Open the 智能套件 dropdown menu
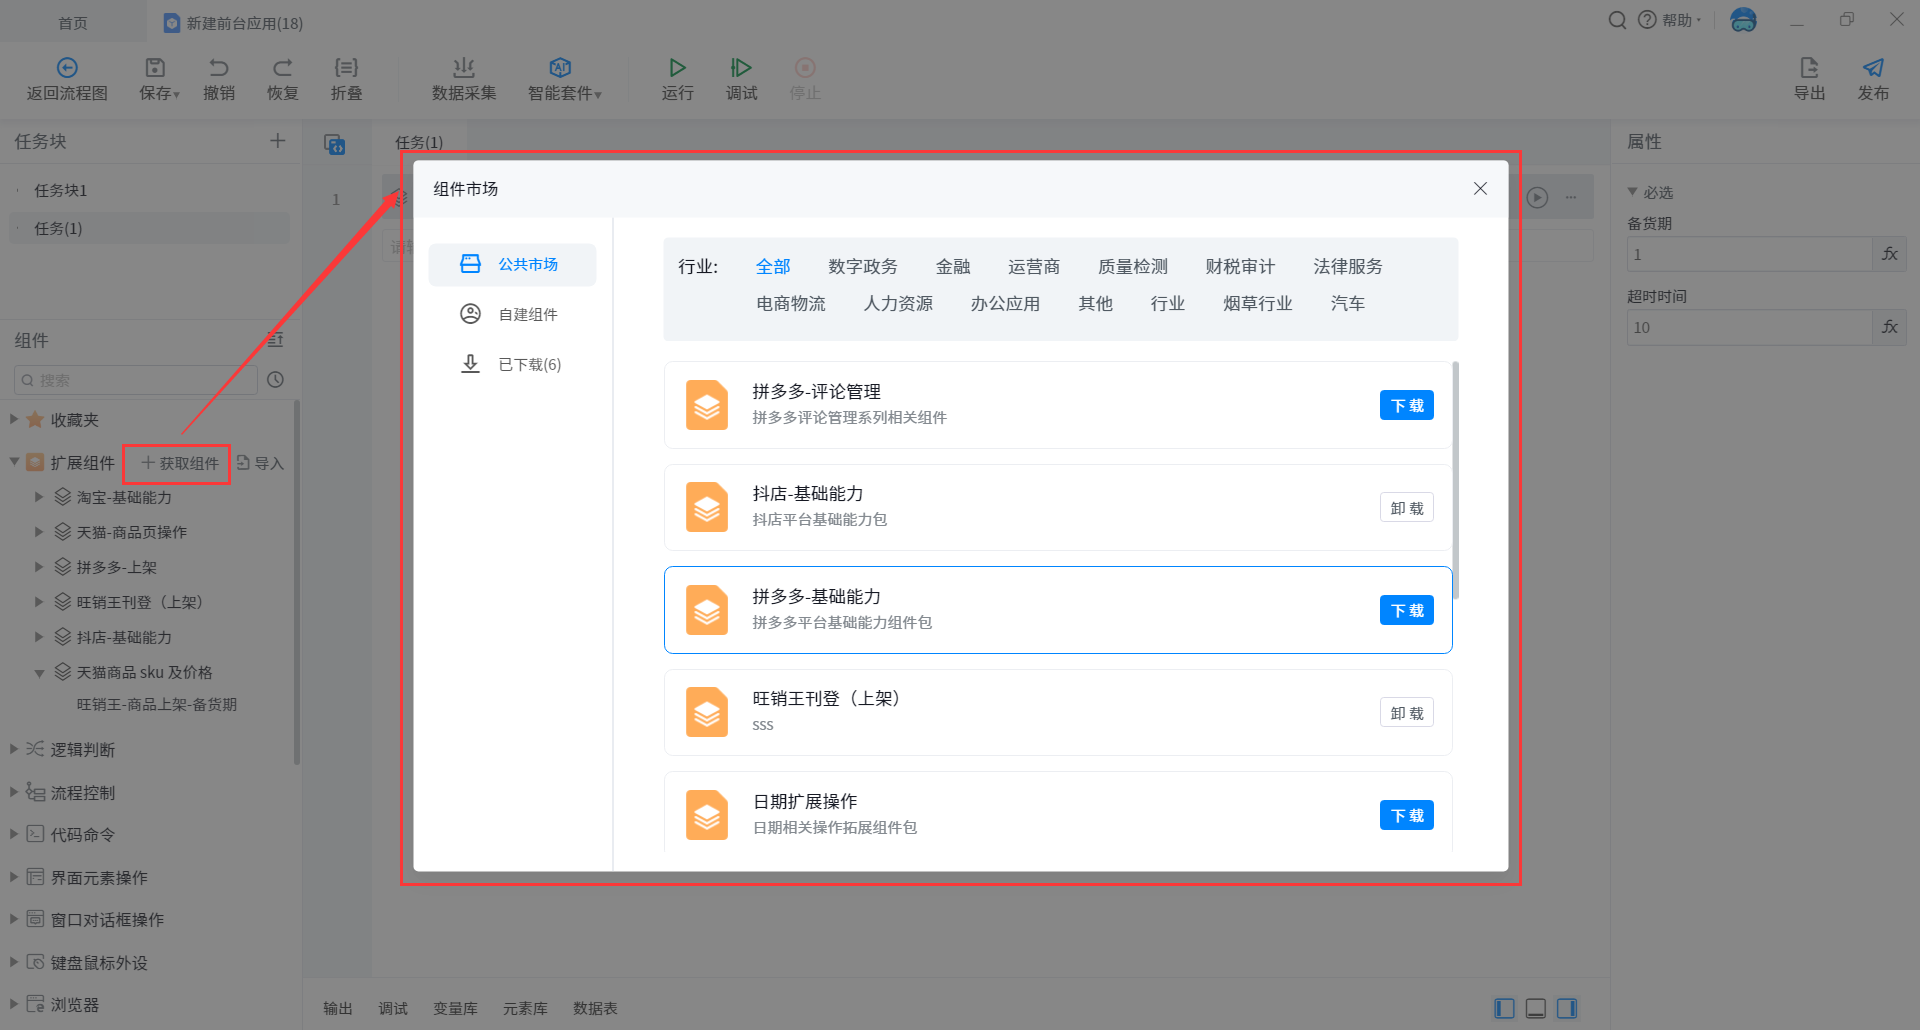 564,78
